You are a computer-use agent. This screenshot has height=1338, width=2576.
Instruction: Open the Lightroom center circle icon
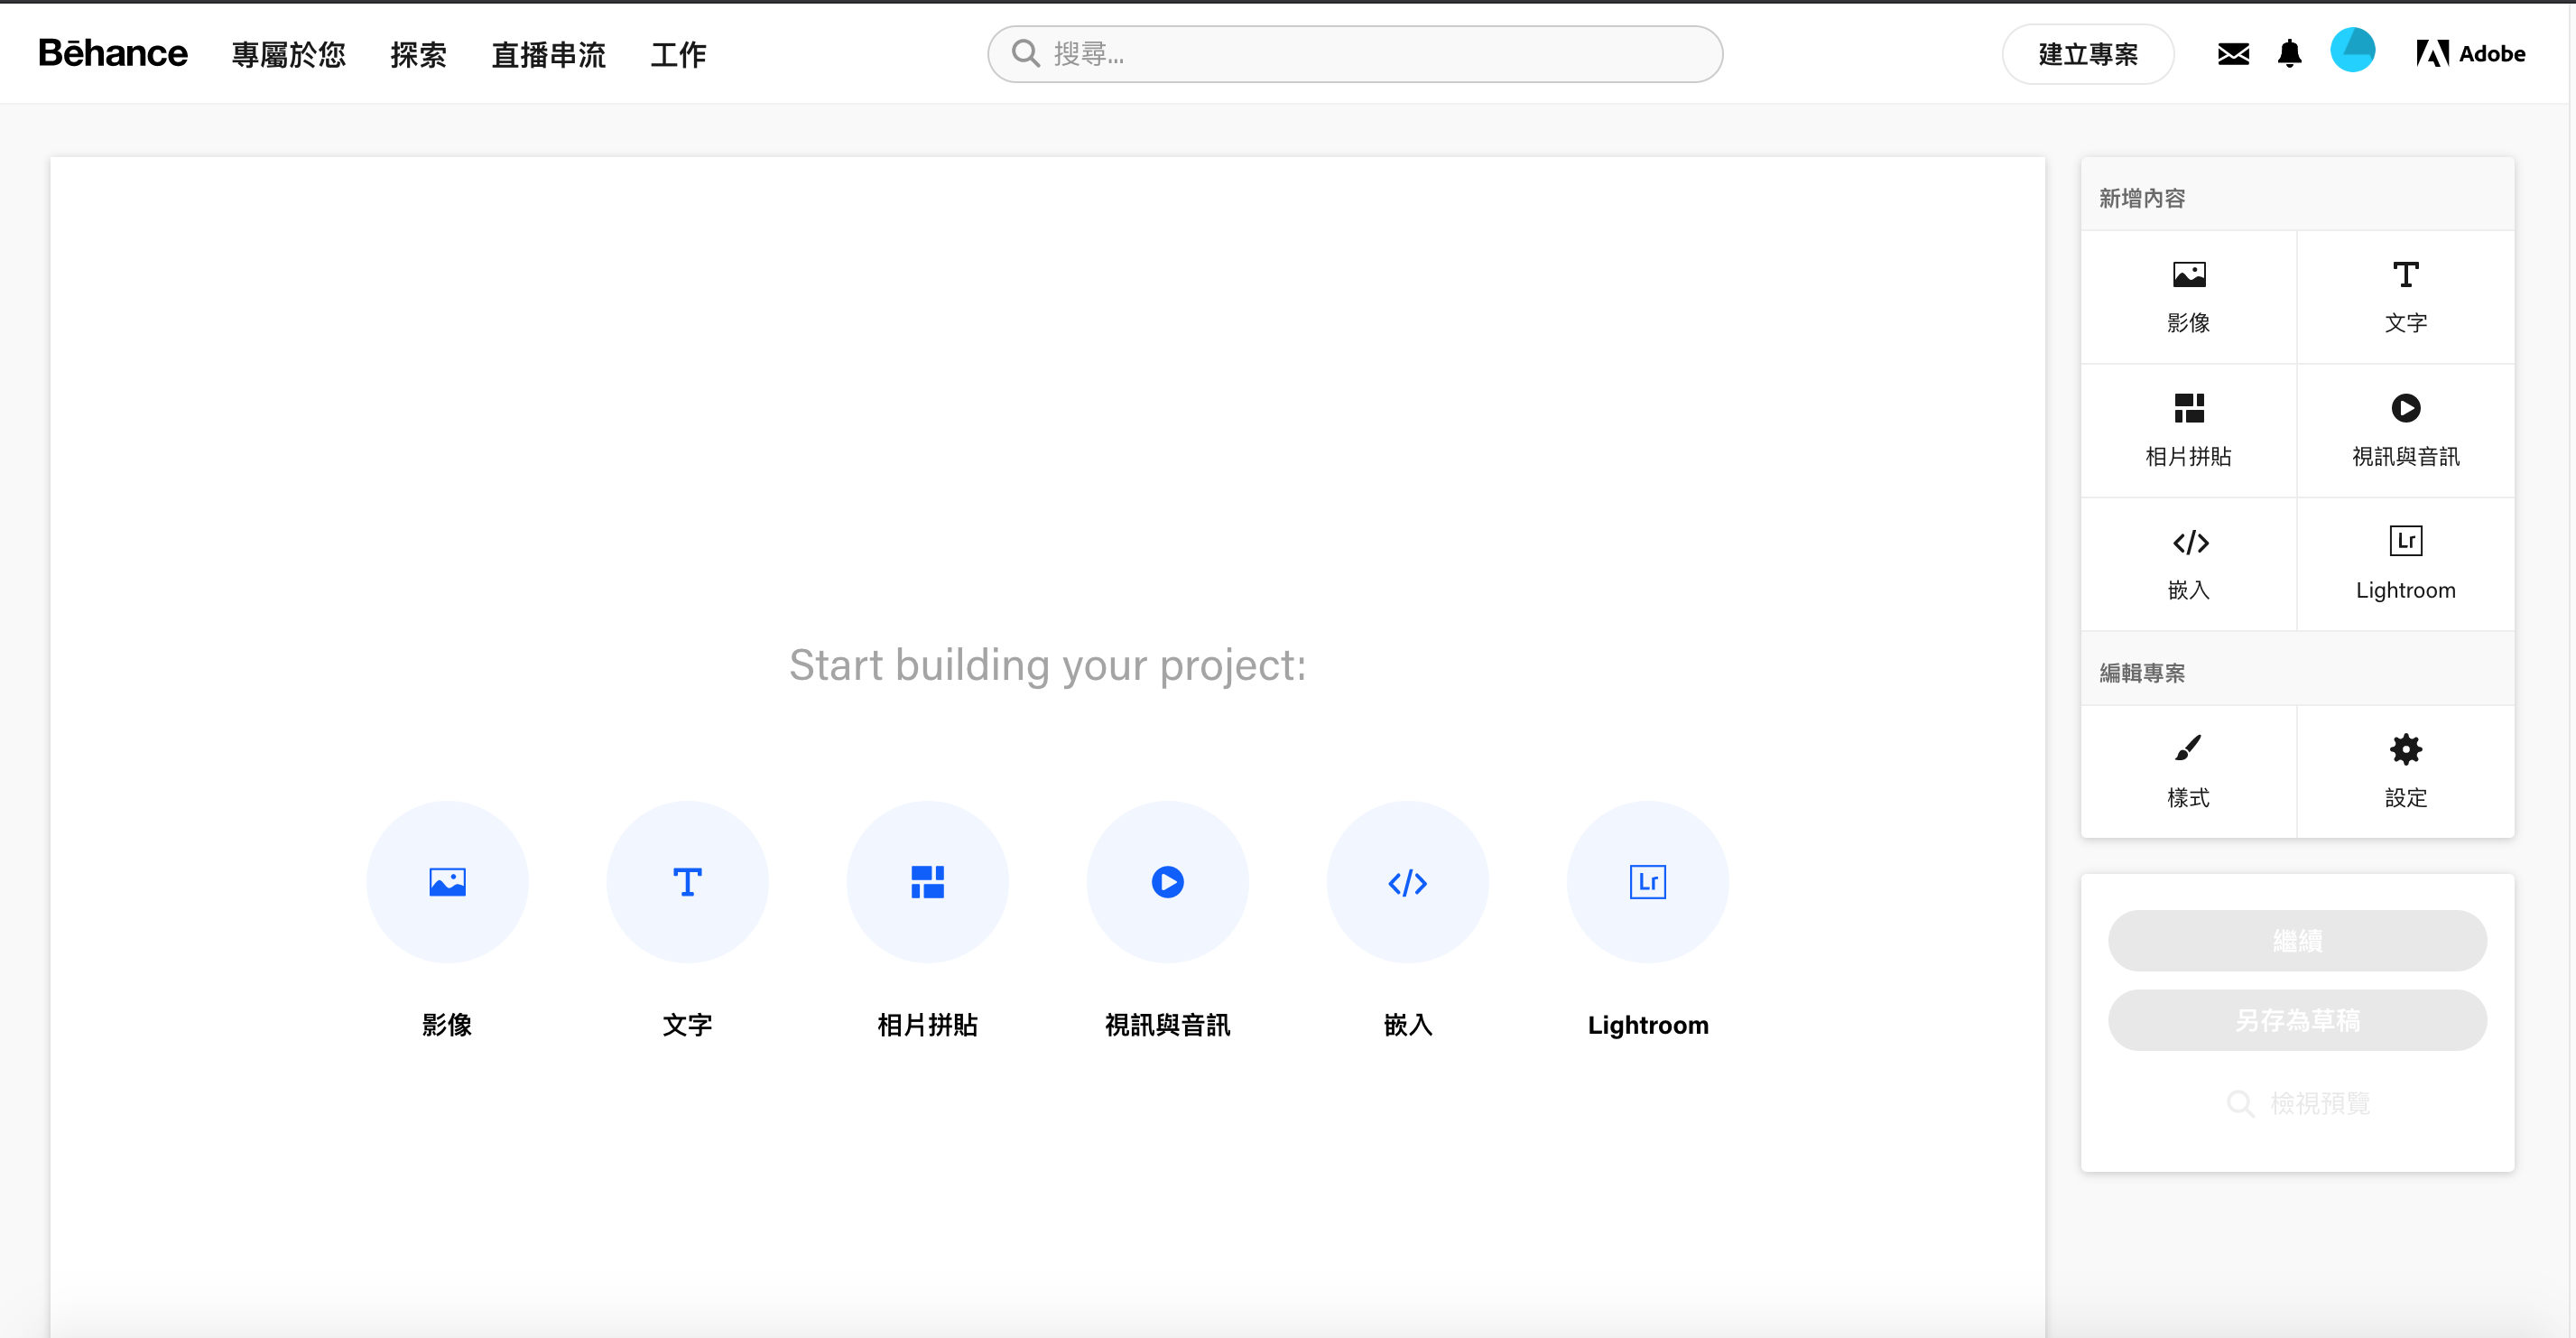pos(1647,881)
